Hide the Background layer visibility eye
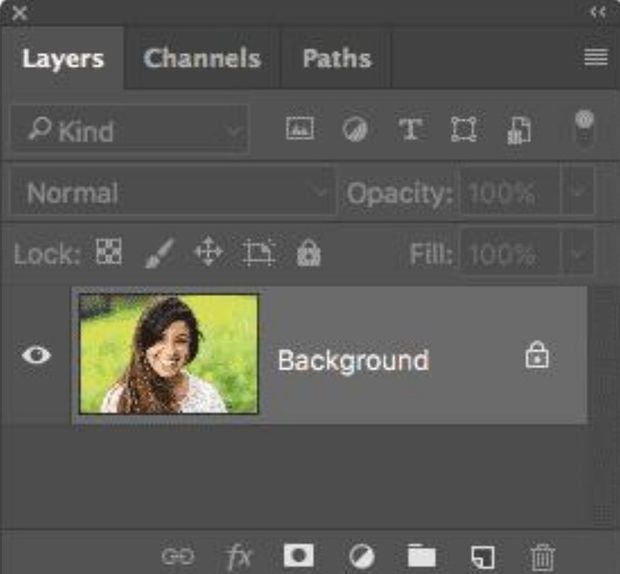 pos(37,355)
